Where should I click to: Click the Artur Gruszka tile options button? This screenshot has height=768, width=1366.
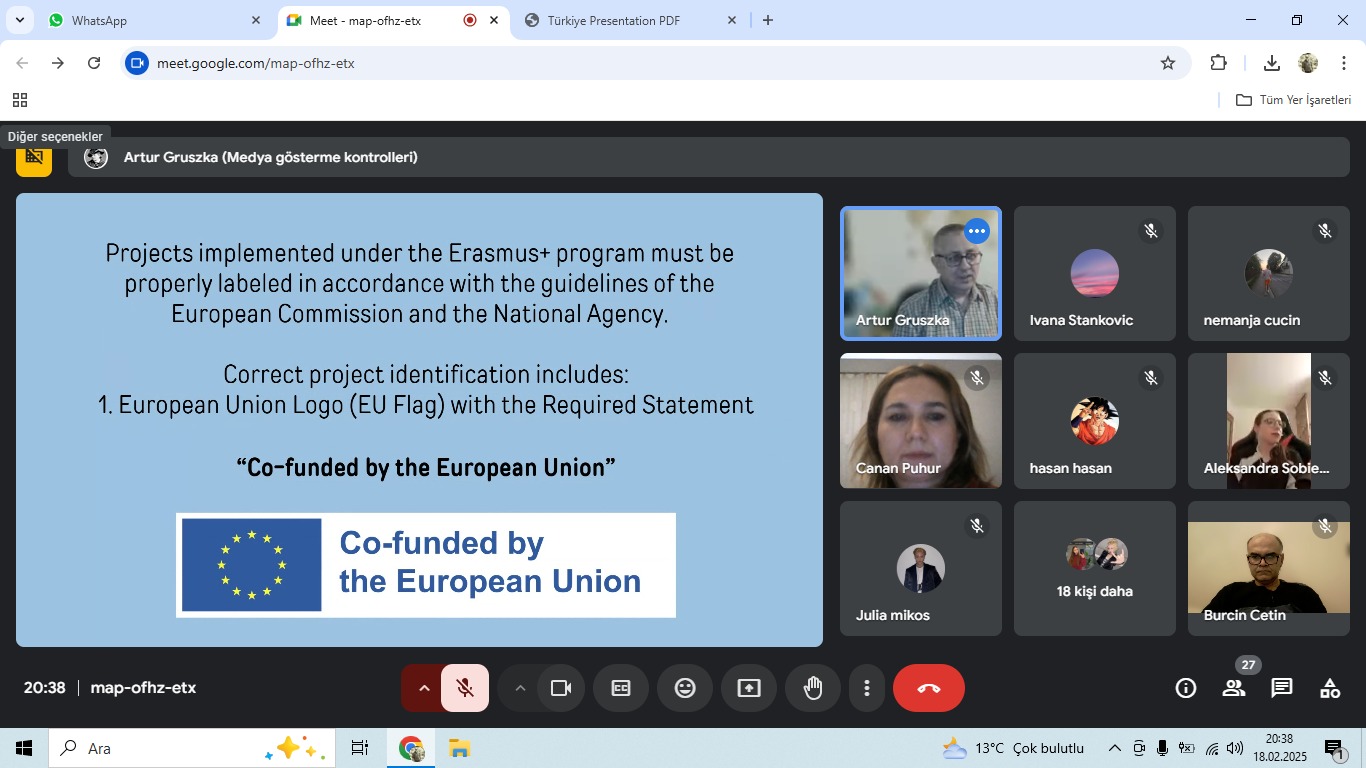977,232
